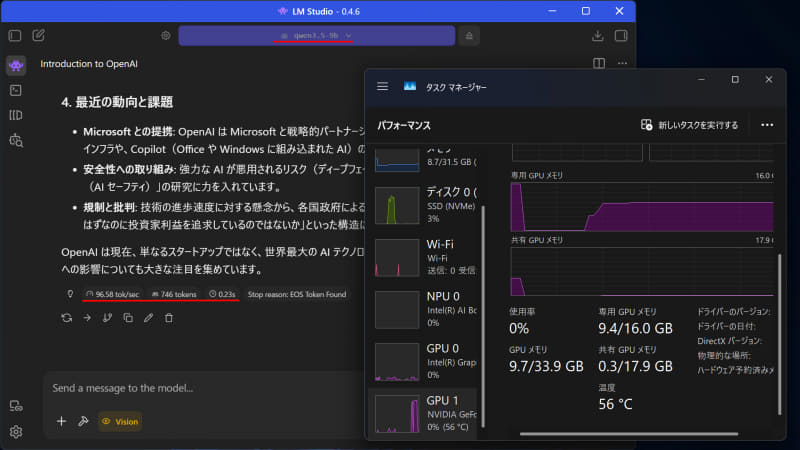Image resolution: width=800 pixels, height=450 pixels.
Task: Click '0.23s' time to first token
Action: (222, 294)
